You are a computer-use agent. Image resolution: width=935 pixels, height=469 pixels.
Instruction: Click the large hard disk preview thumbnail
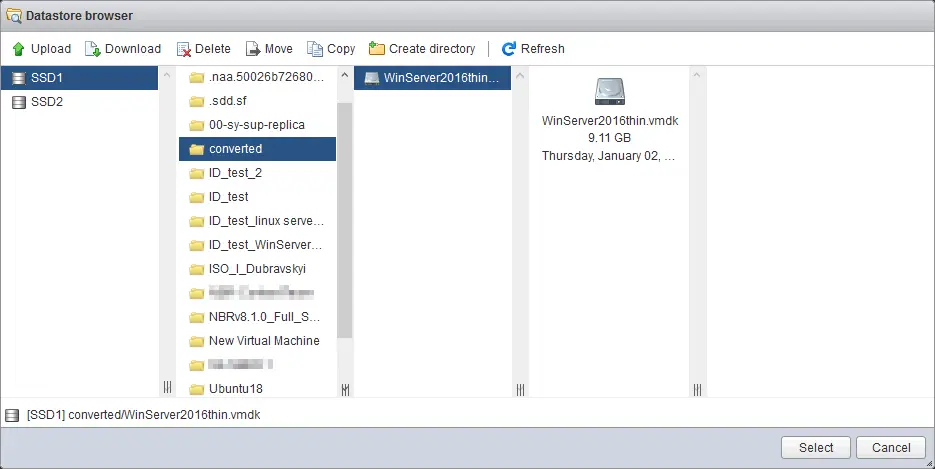click(609, 92)
